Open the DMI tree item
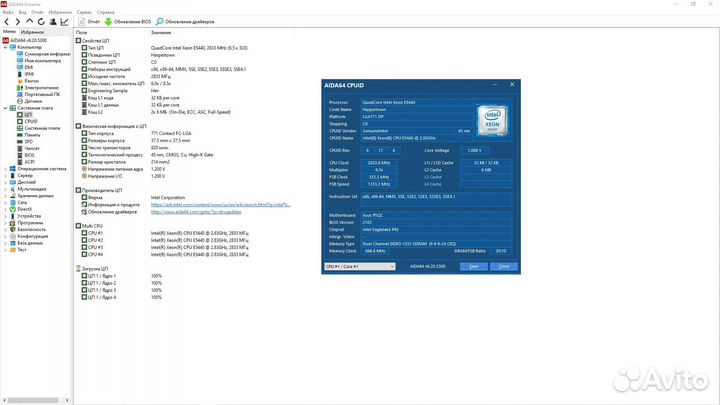Viewport: 720px width, 405px height. click(25, 67)
